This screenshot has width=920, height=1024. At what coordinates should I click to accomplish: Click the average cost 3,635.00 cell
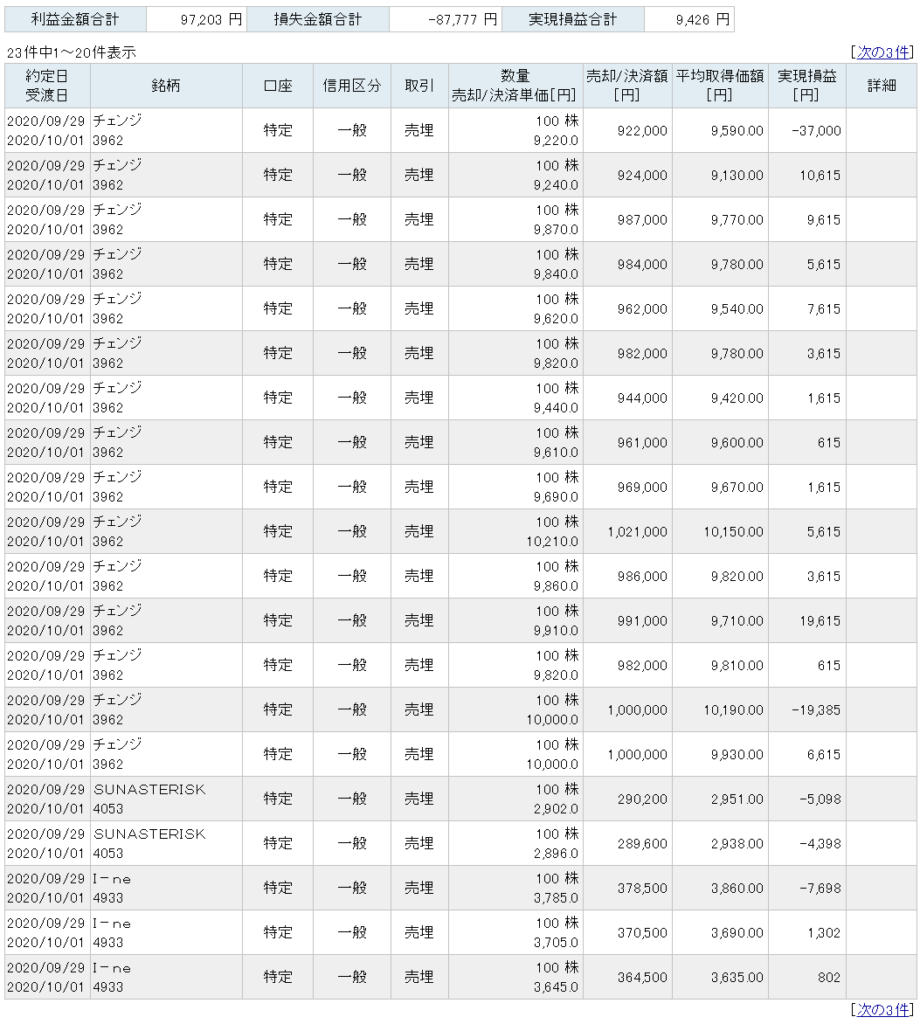click(720, 978)
